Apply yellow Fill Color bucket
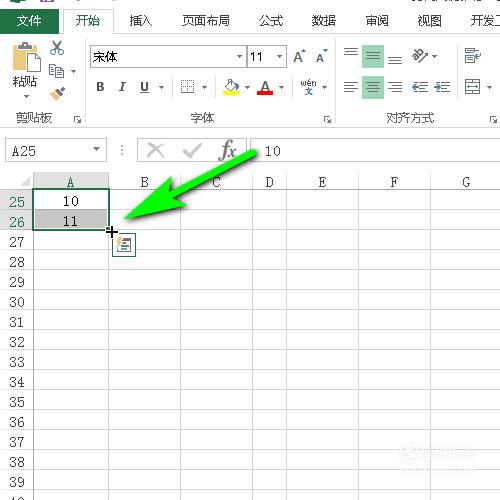Viewport: 500px width, 500px height. pyautogui.click(x=232, y=87)
